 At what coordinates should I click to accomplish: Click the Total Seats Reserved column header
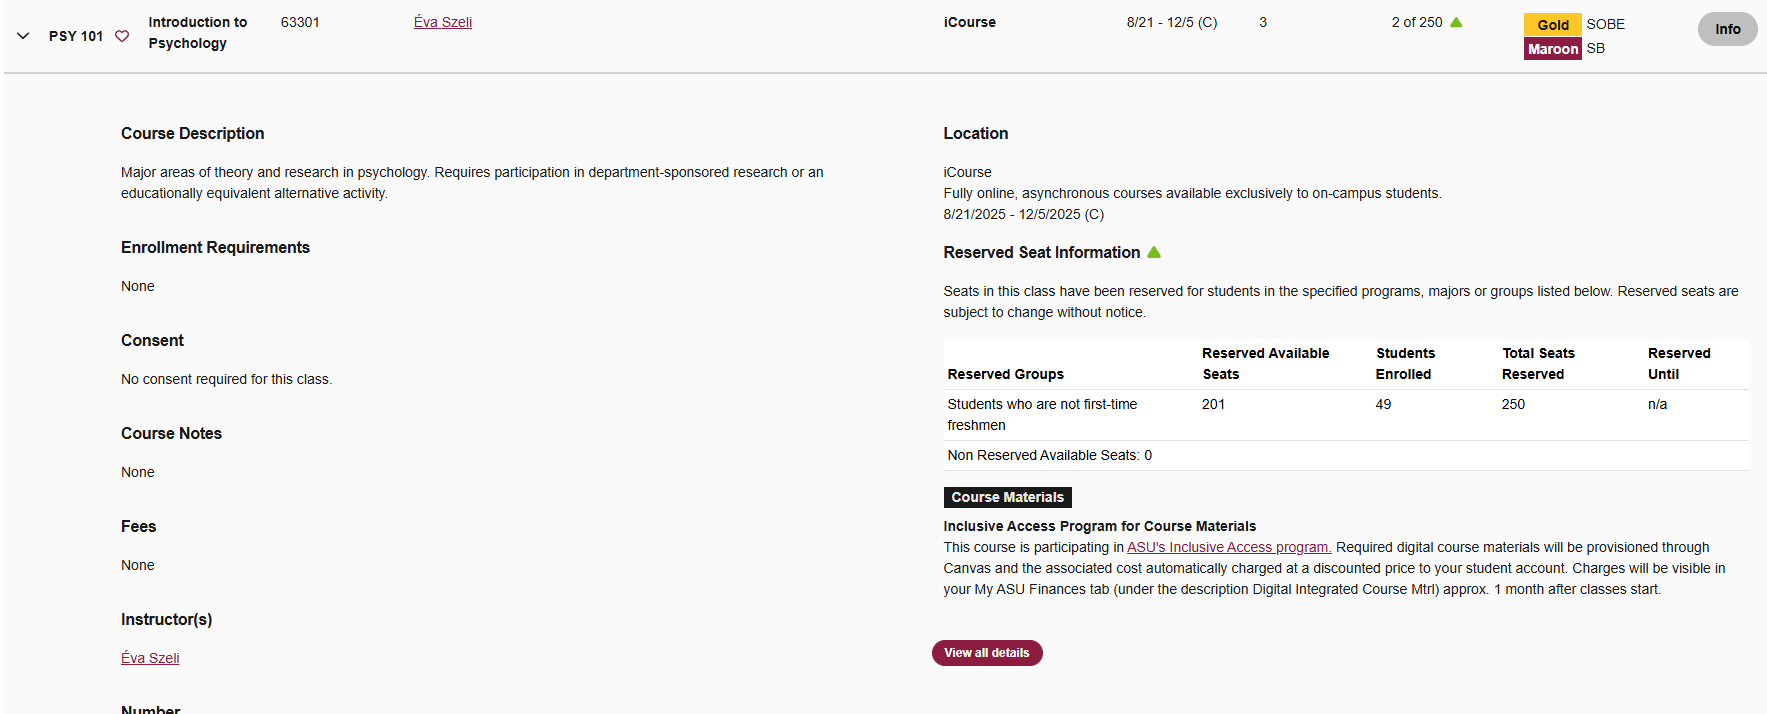click(1537, 363)
